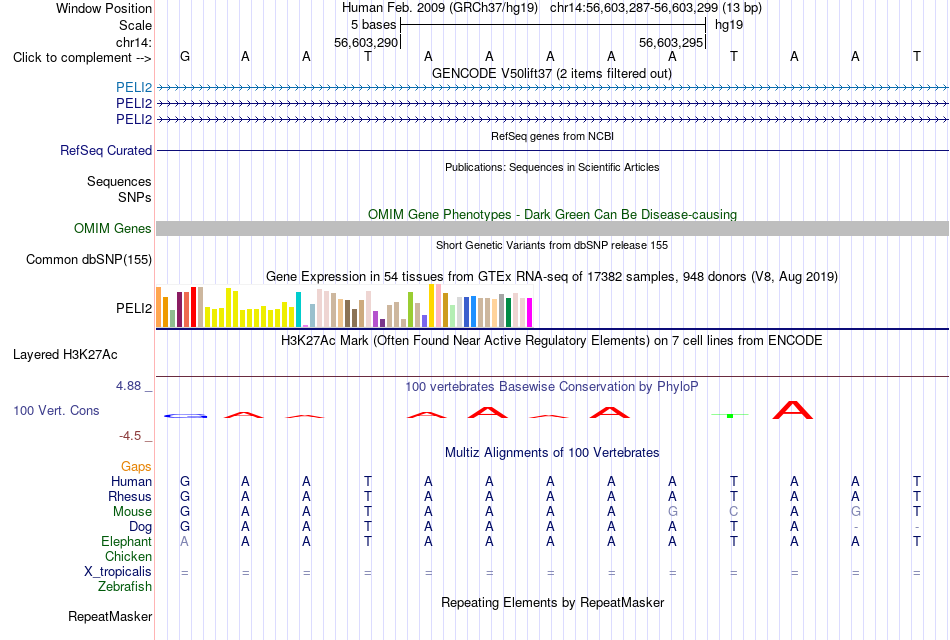Click the chr14: base position label
Screen dimensions: 950x640
pos(133,42)
